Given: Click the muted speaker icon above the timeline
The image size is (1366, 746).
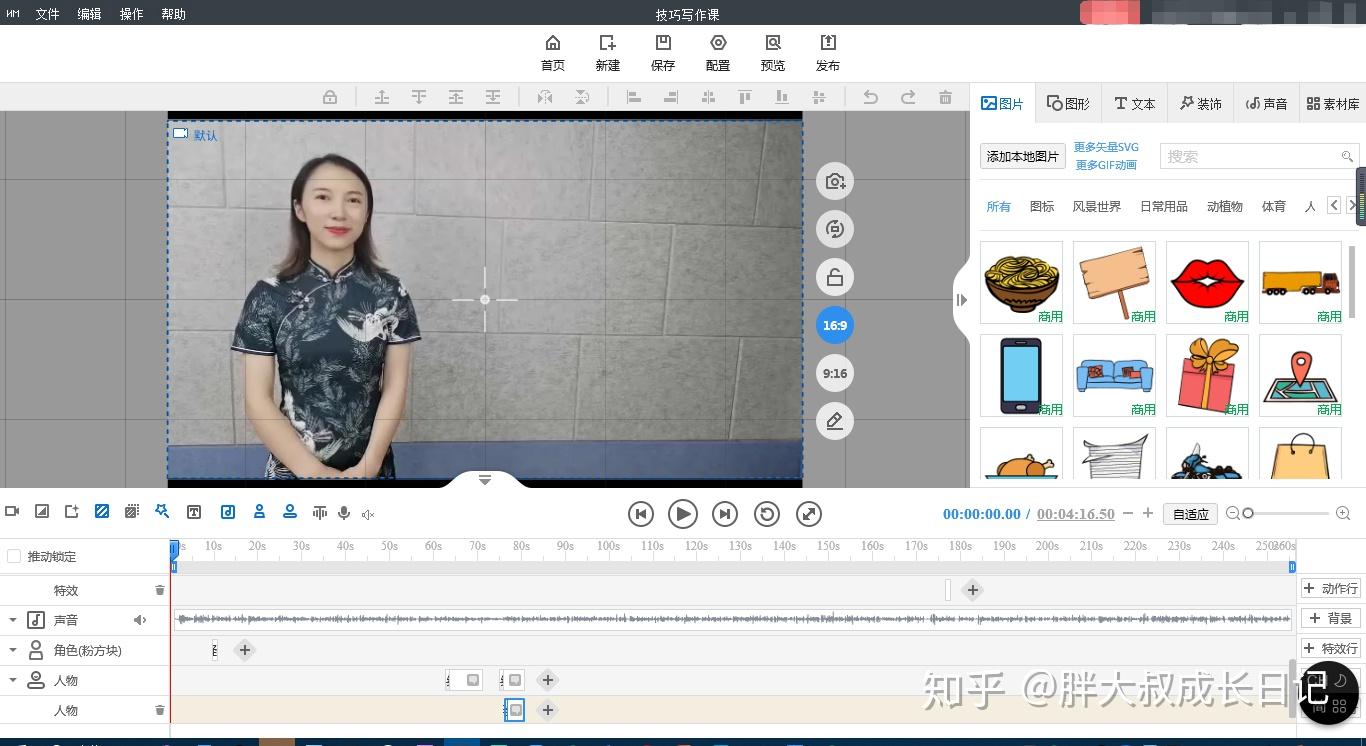Looking at the screenshot, I should point(368,514).
